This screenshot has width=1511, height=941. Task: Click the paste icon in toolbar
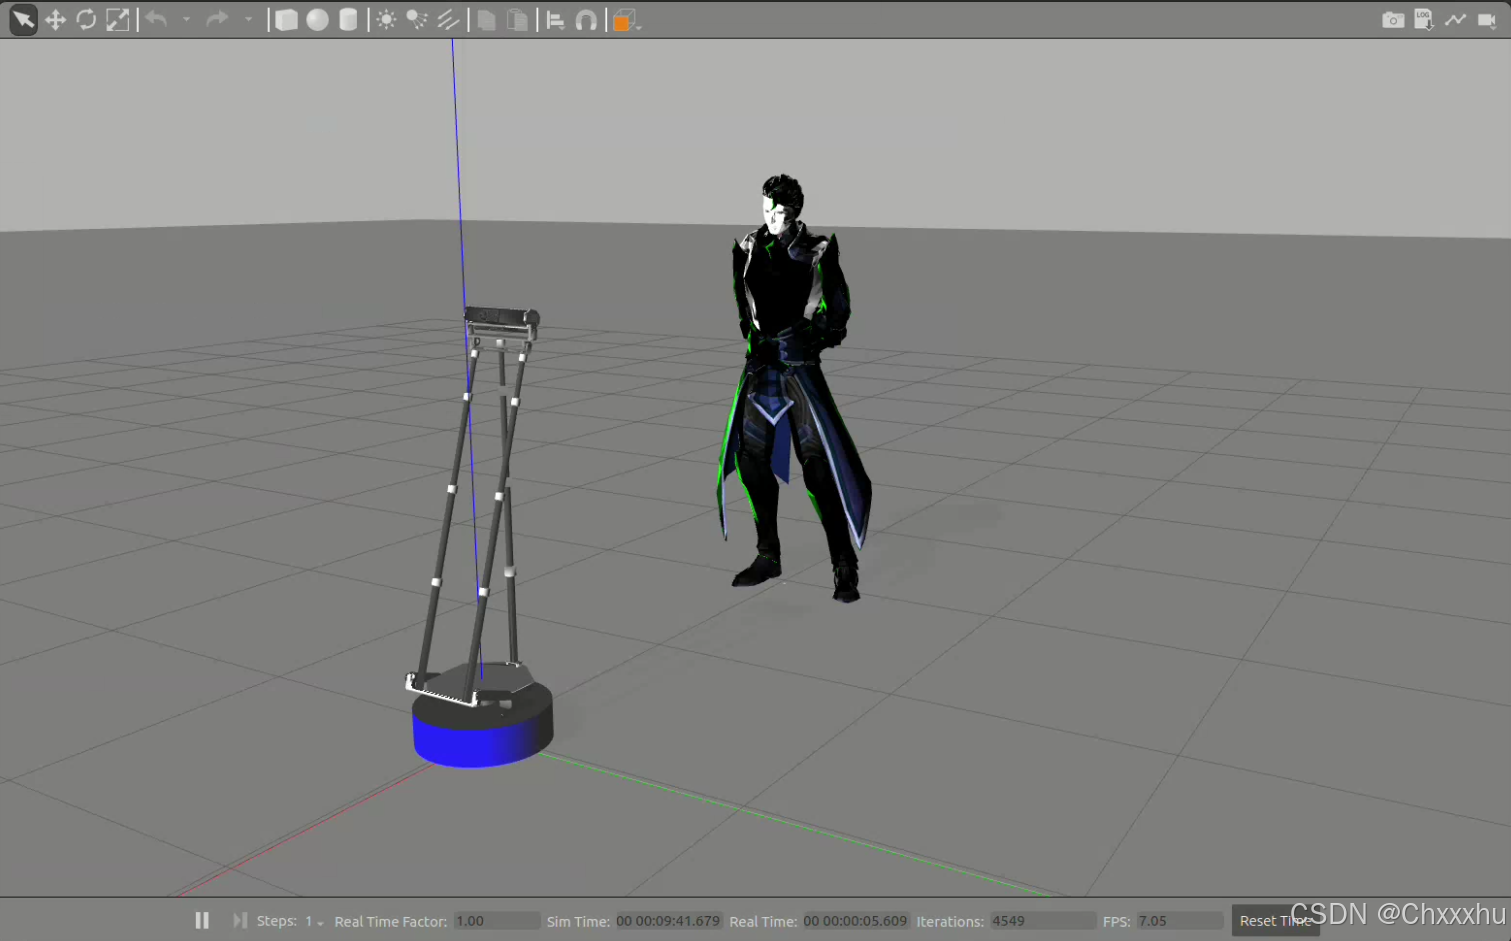point(517,20)
